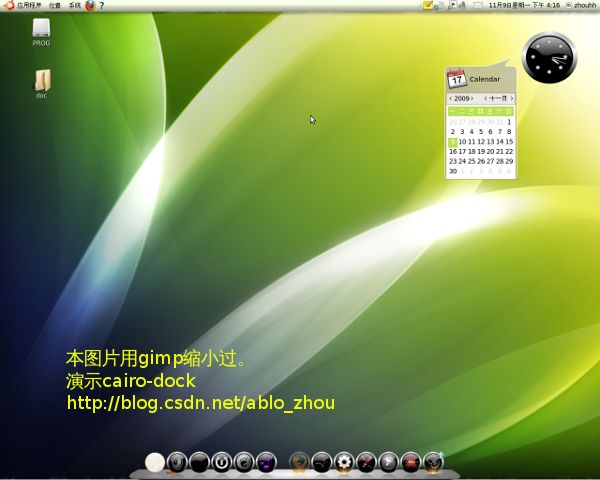This screenshot has width=600, height=480.
Task: Click the gray play arrow dock icon
Action: click(x=388, y=462)
